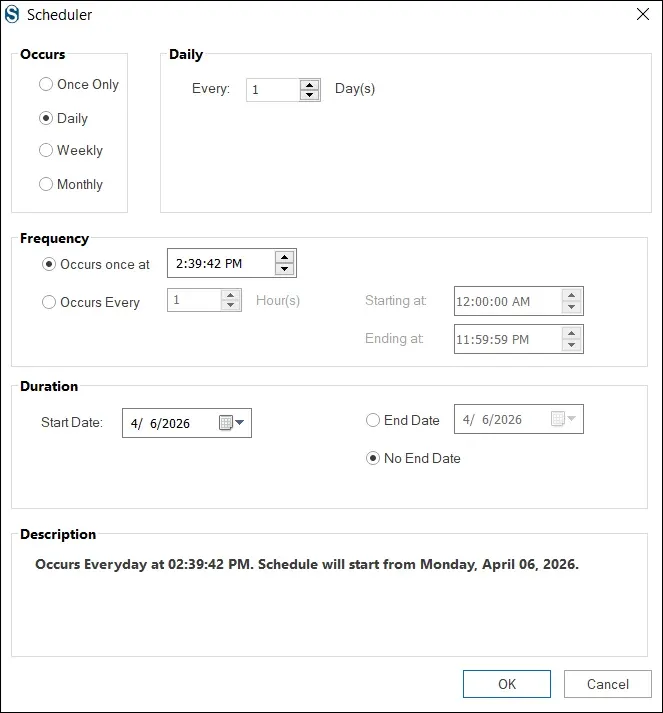Raise the Starting at time with up arrow
This screenshot has height=713, width=663.
[x=572, y=296]
